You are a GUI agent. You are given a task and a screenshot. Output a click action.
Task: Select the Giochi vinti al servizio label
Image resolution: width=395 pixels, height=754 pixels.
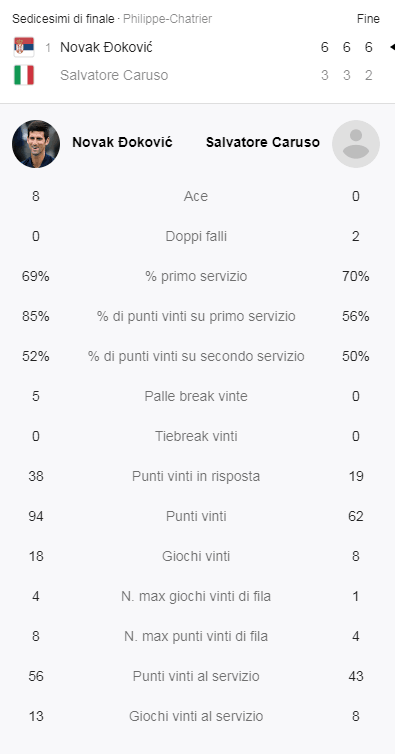(x=196, y=716)
